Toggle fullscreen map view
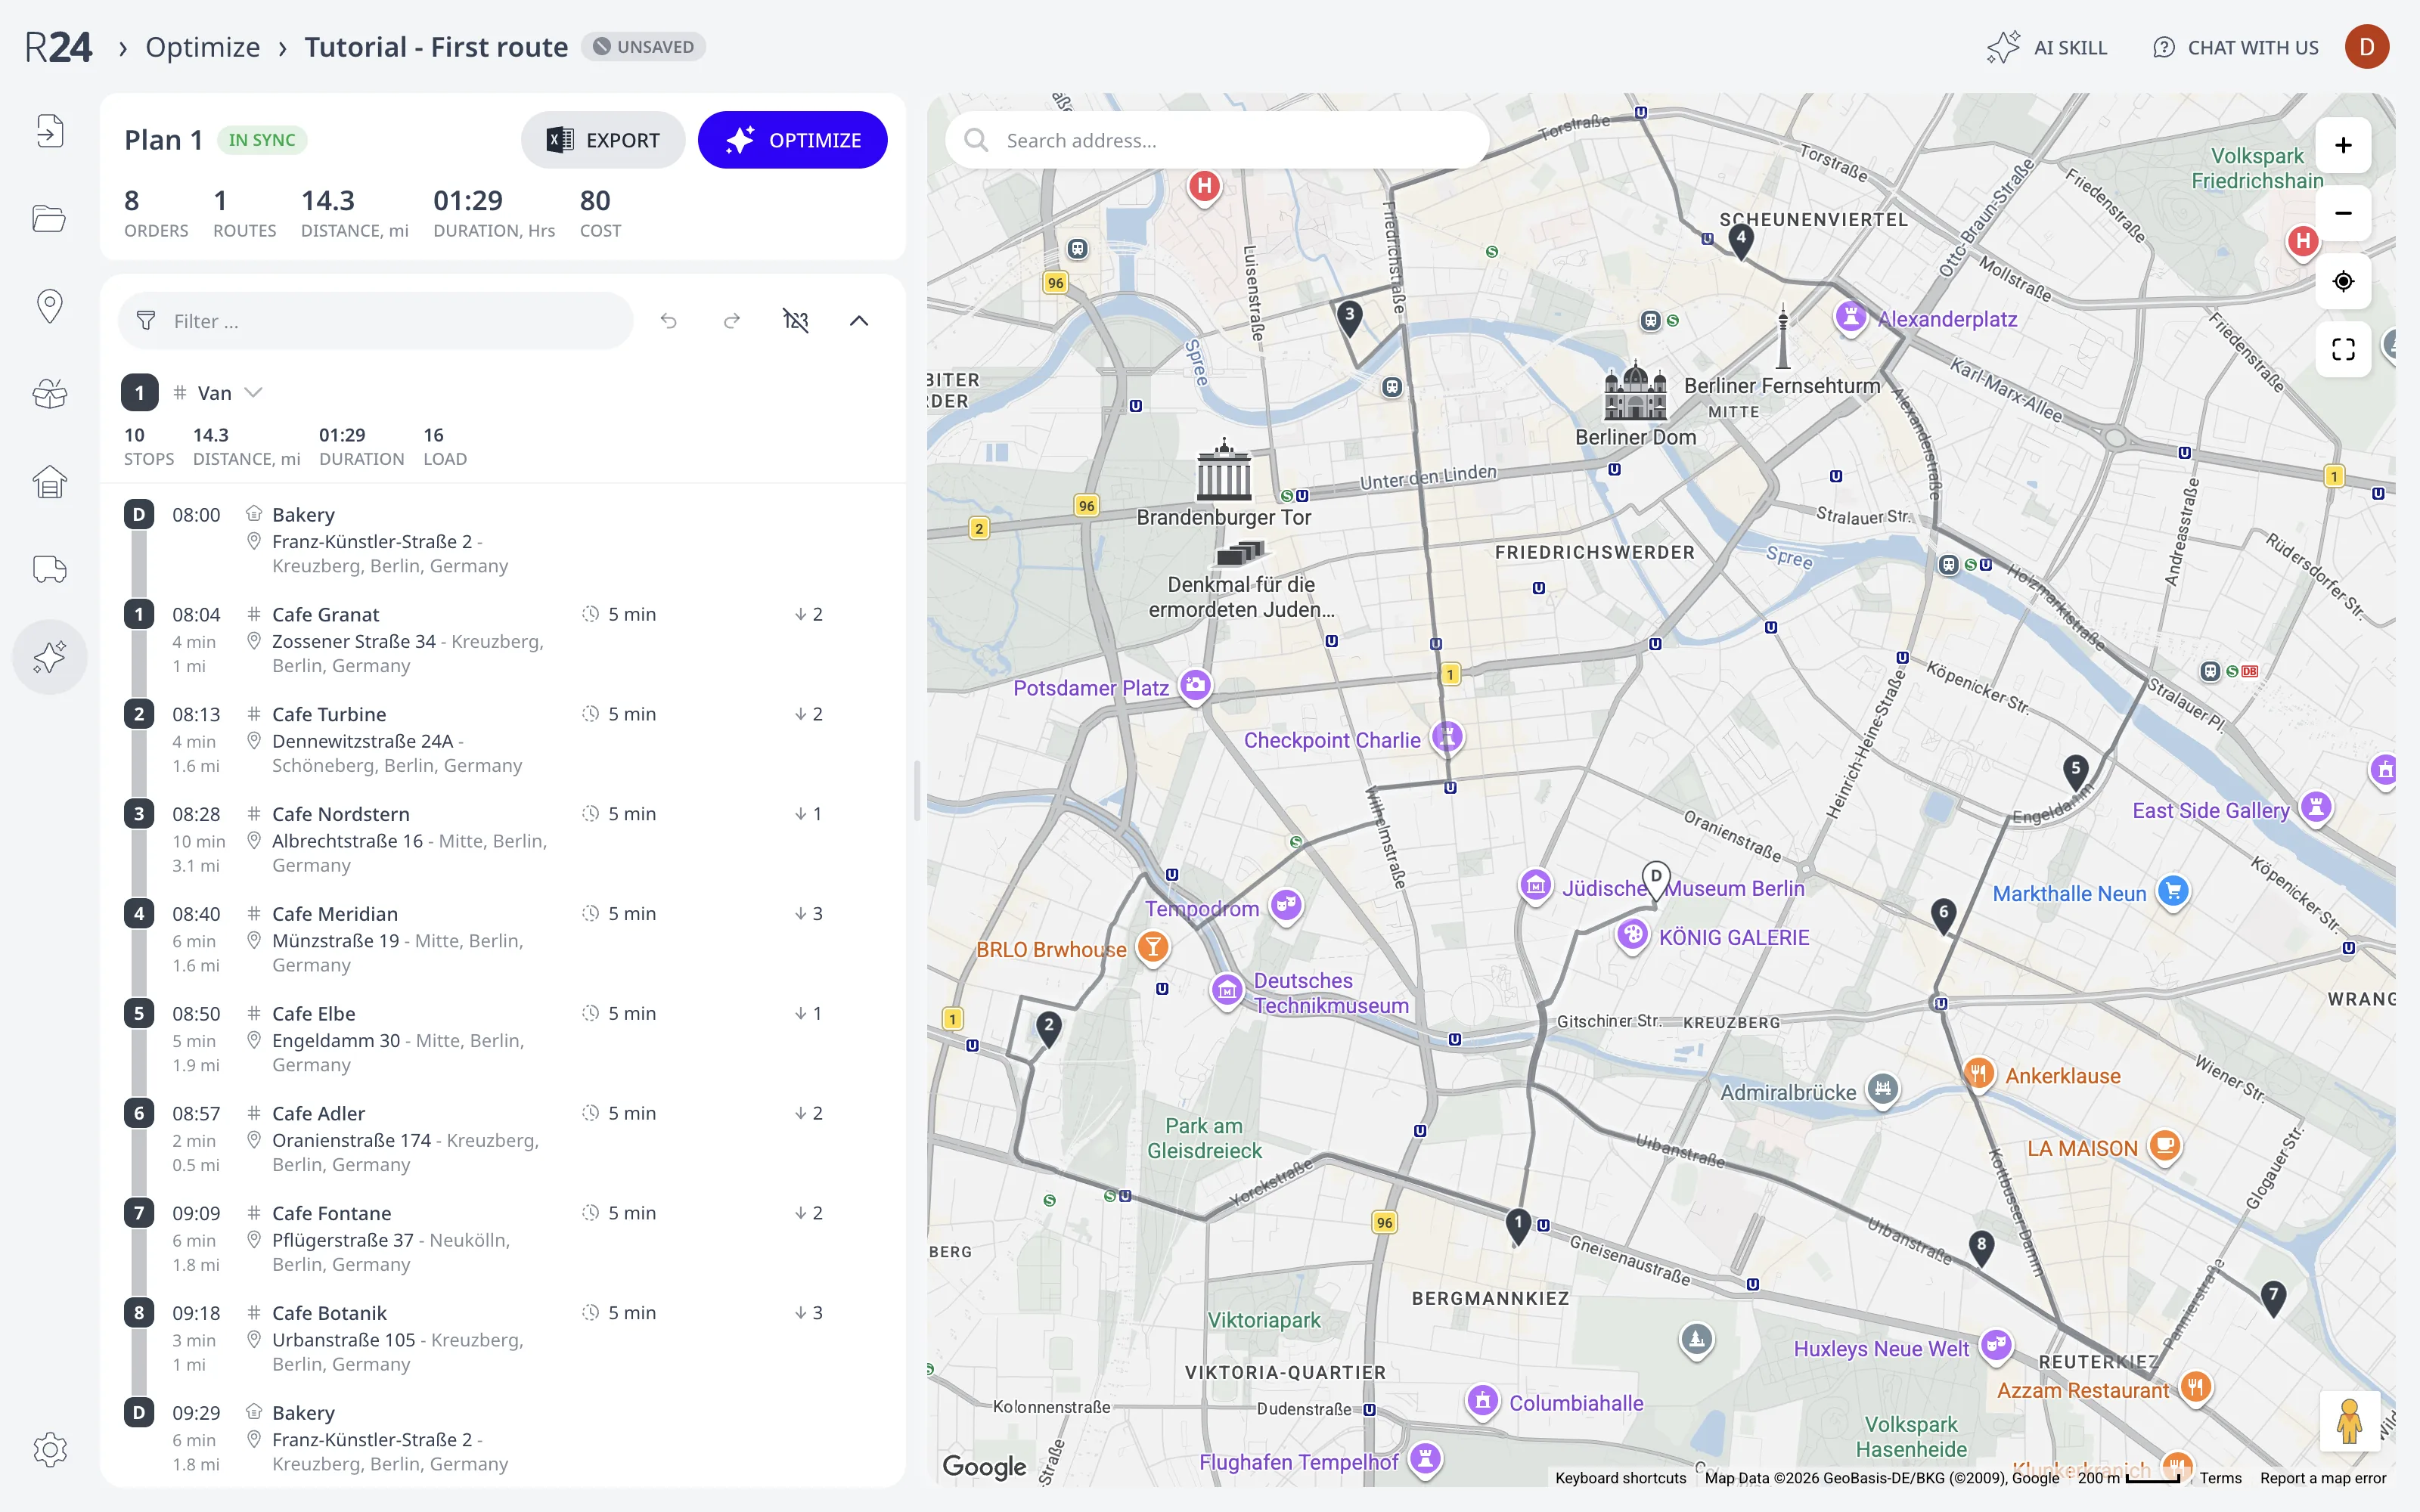Viewport: 2420px width, 1512px height. tap(2343, 349)
